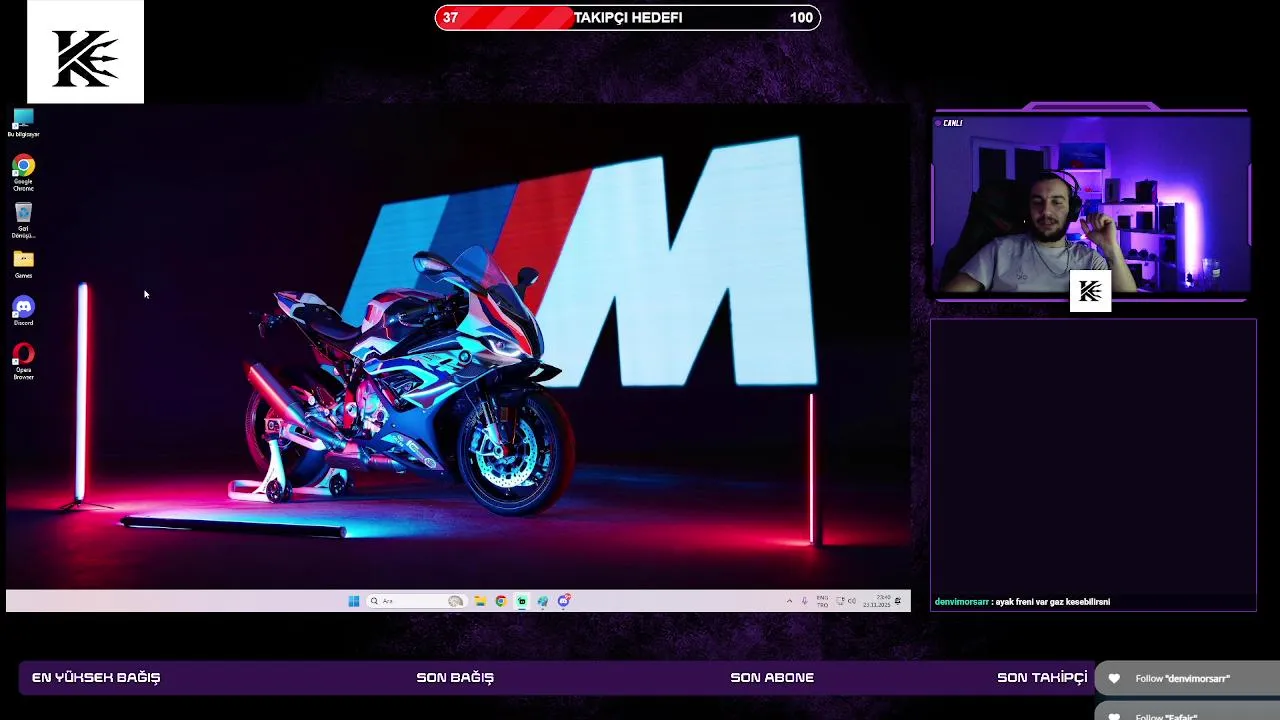This screenshot has width=1280, height=720.
Task: Select the Opera Browser desktop shortcut
Action: [x=23, y=362]
